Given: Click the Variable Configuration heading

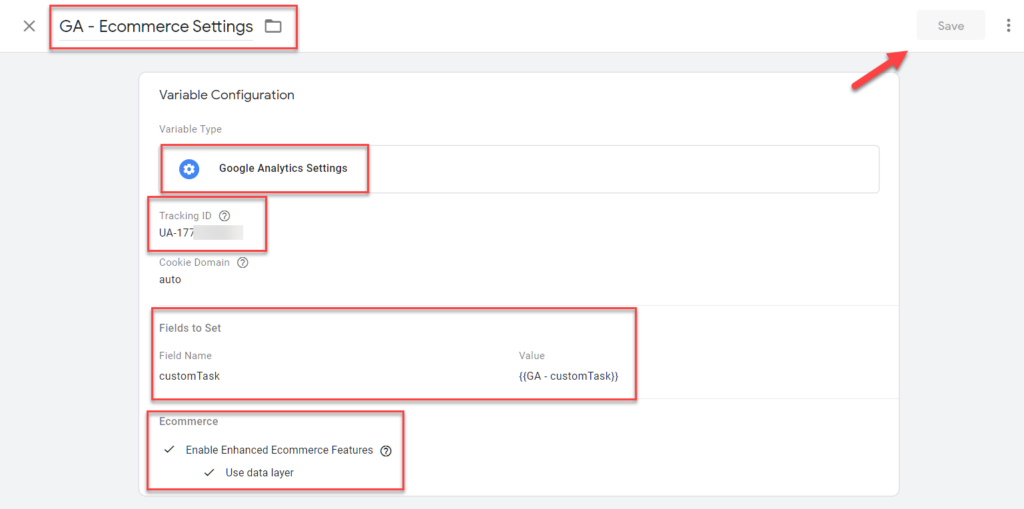Looking at the screenshot, I should click(x=227, y=95).
